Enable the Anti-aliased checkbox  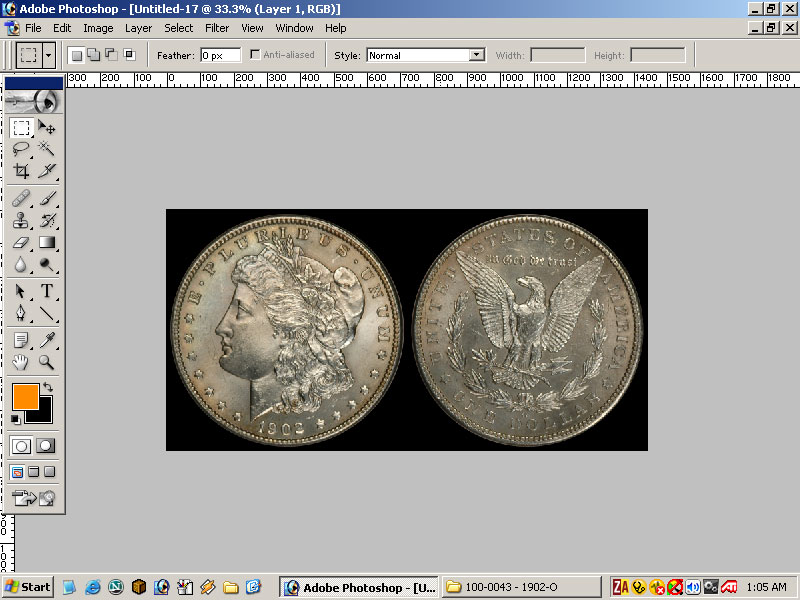click(x=255, y=55)
